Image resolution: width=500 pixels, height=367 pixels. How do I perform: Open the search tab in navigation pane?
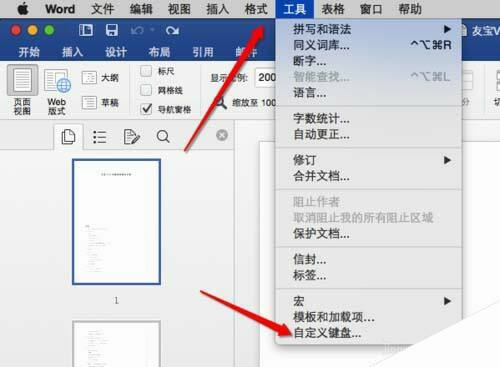(163, 137)
